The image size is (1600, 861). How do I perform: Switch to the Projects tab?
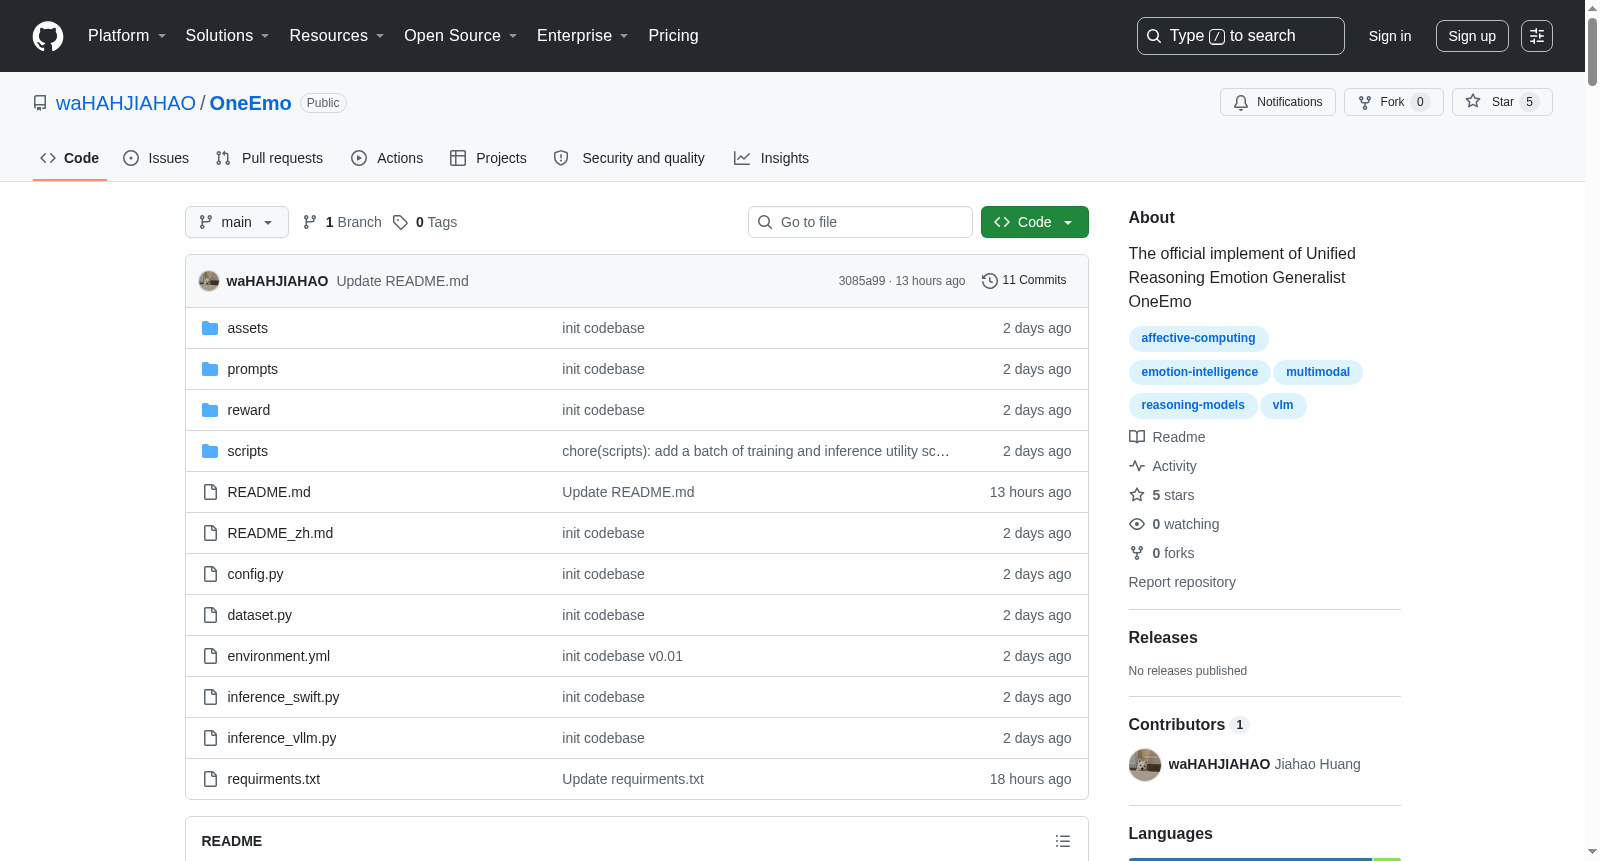(x=488, y=158)
